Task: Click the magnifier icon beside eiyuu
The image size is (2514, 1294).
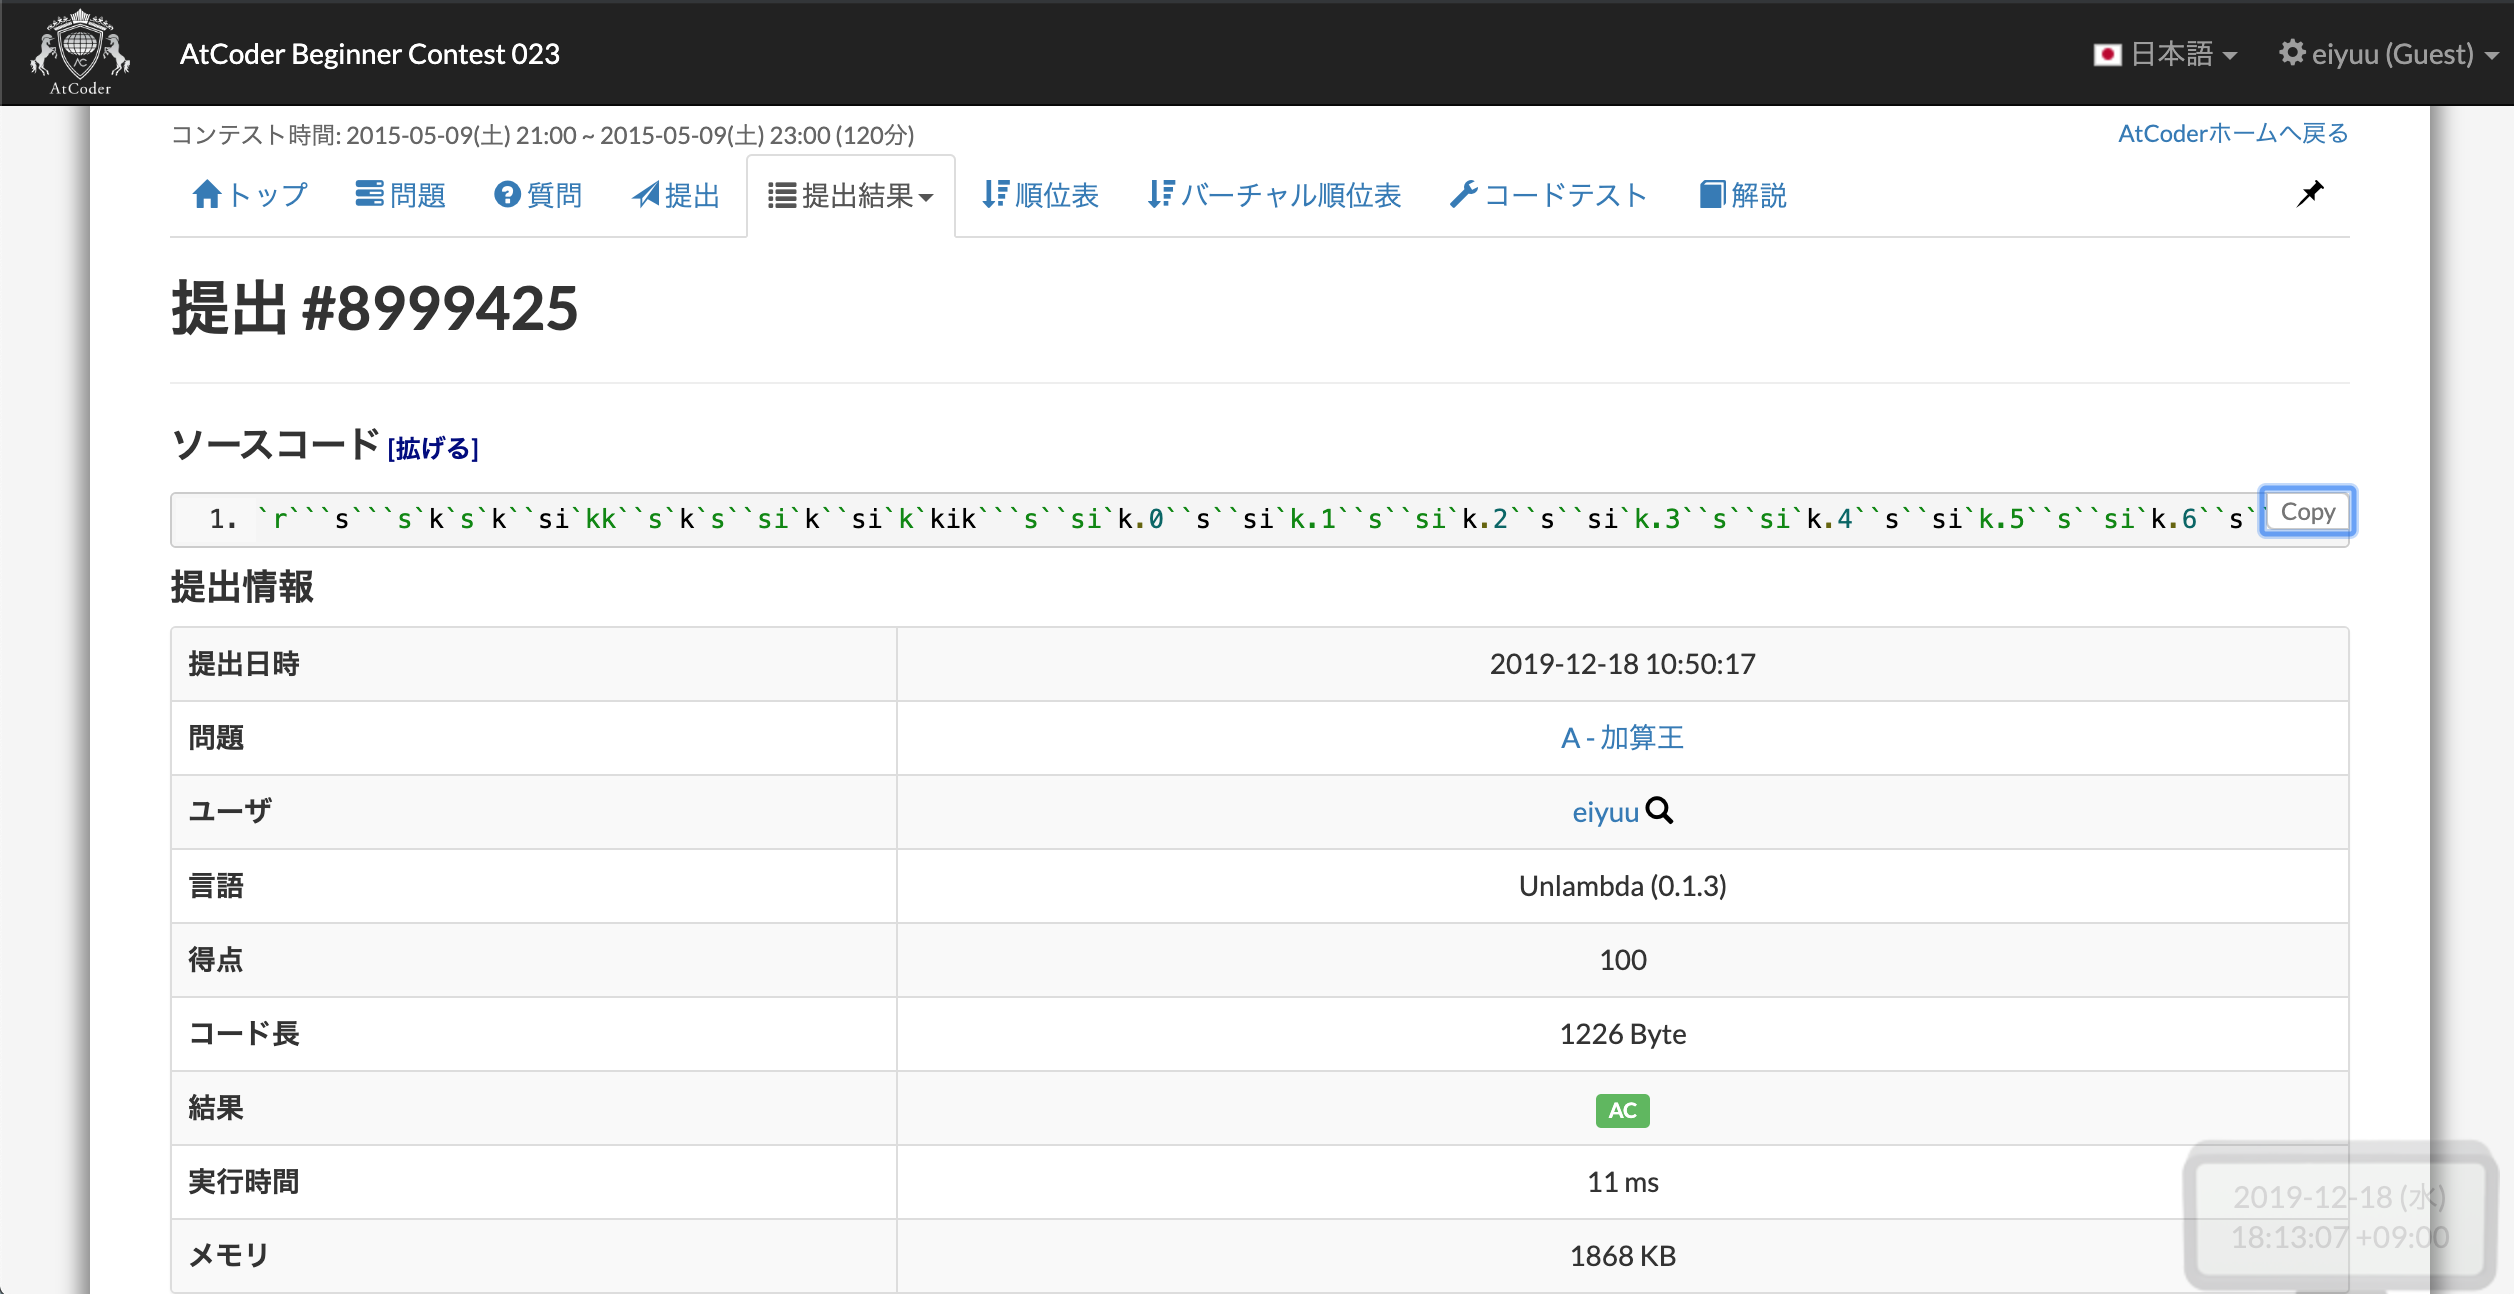Action: tap(1659, 810)
